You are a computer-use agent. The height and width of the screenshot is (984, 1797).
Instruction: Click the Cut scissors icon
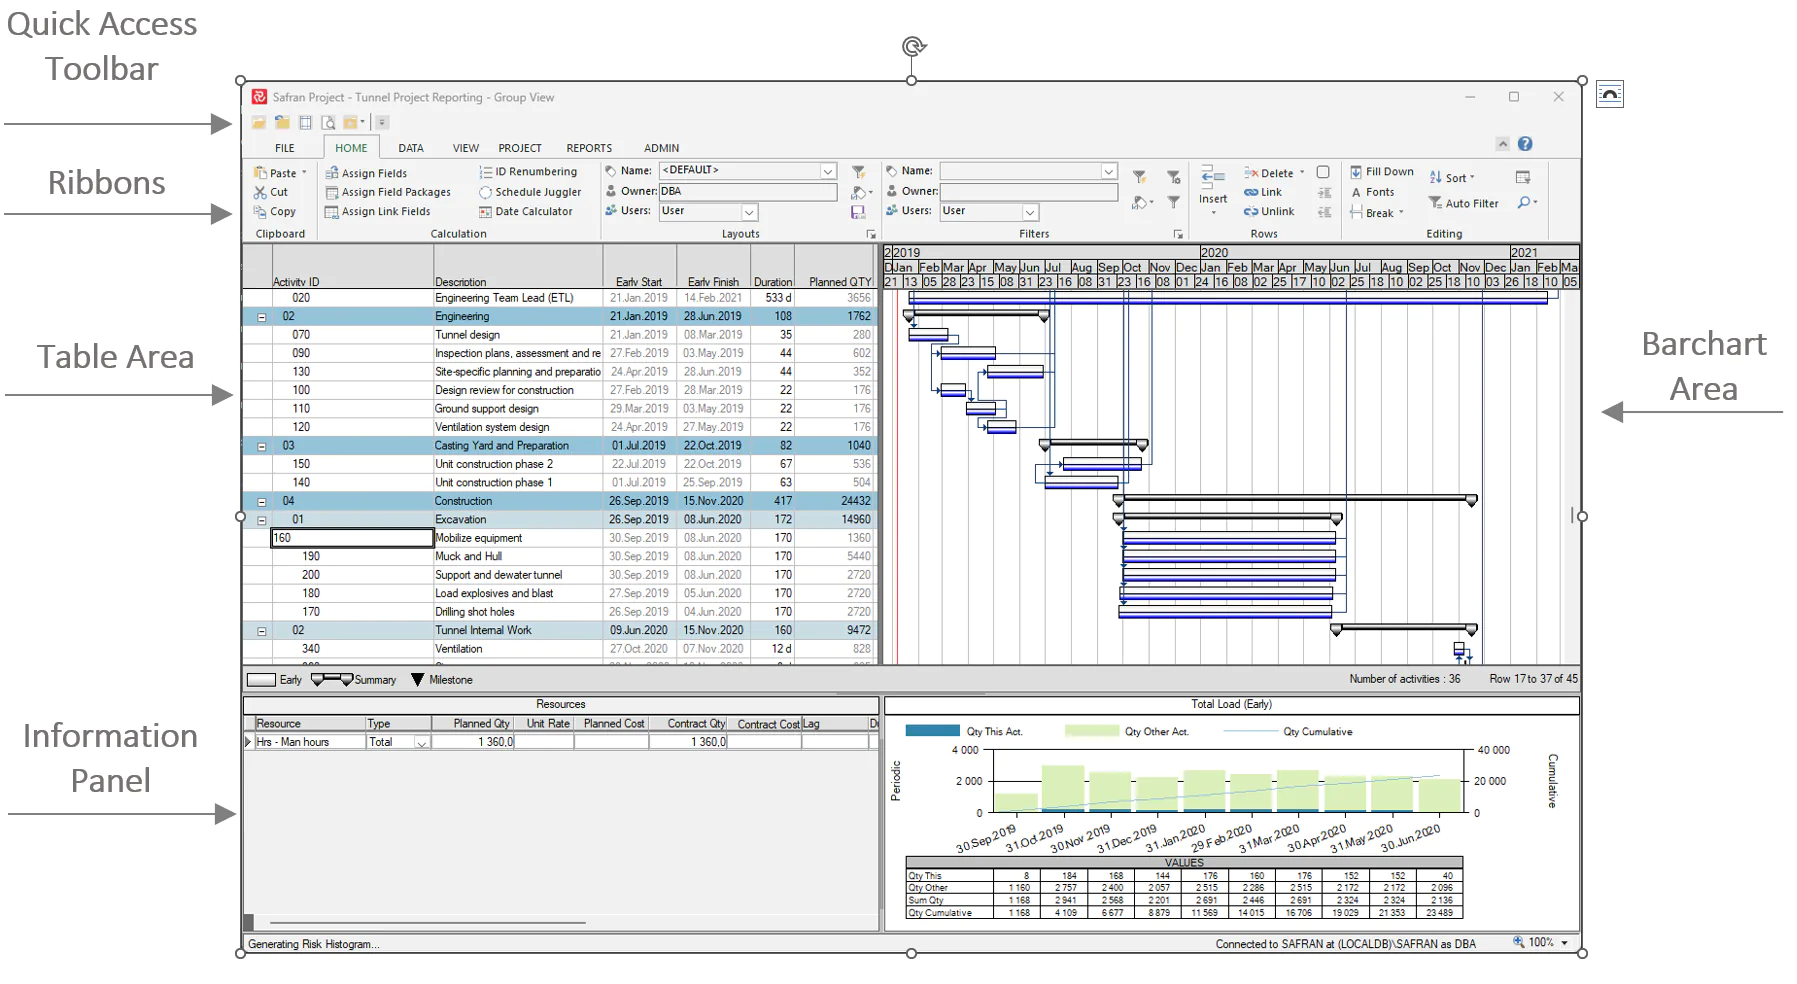[260, 192]
